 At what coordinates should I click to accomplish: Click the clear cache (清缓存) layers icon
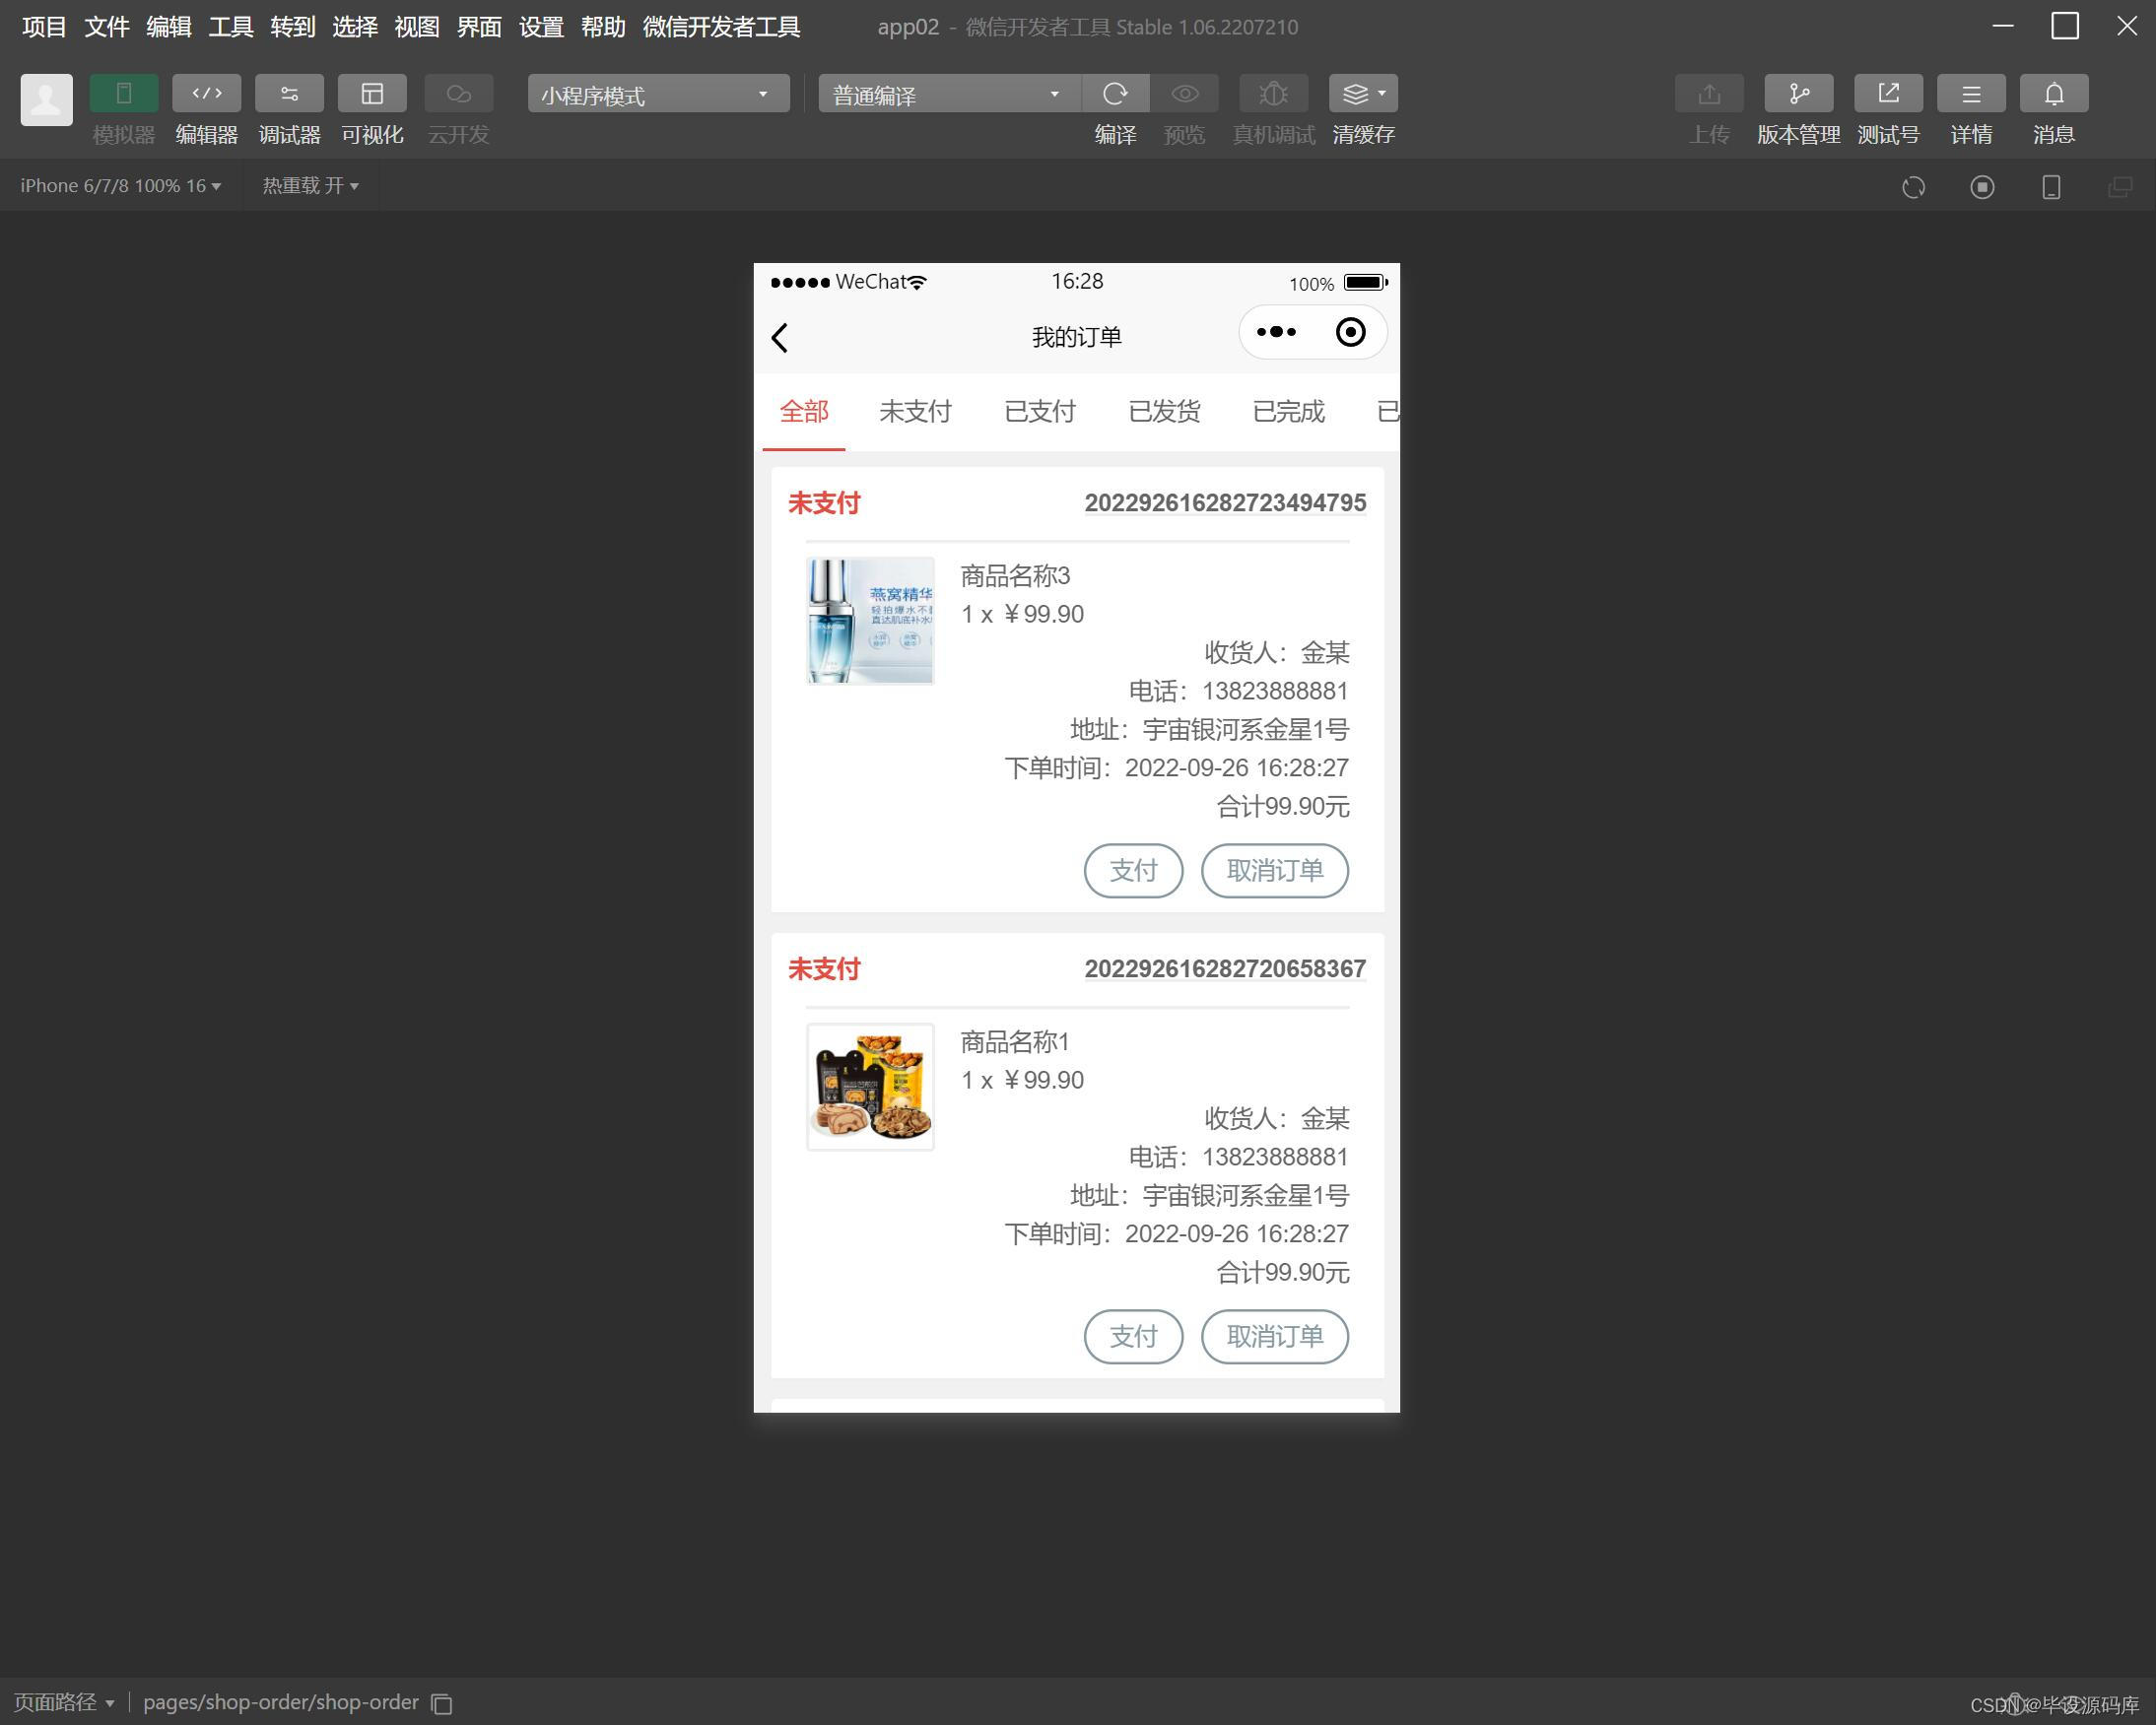(1355, 94)
